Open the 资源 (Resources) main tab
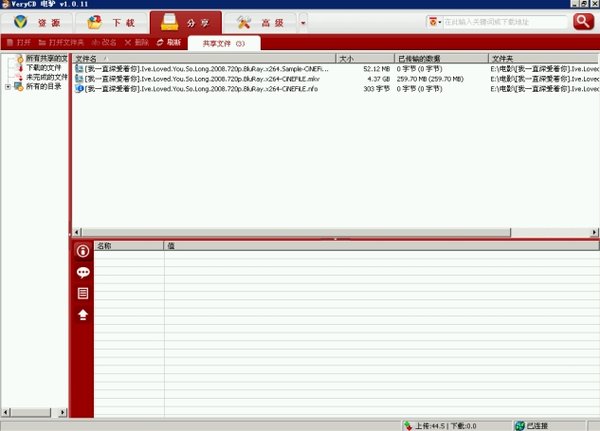The height and width of the screenshot is (431, 600). pos(37,23)
